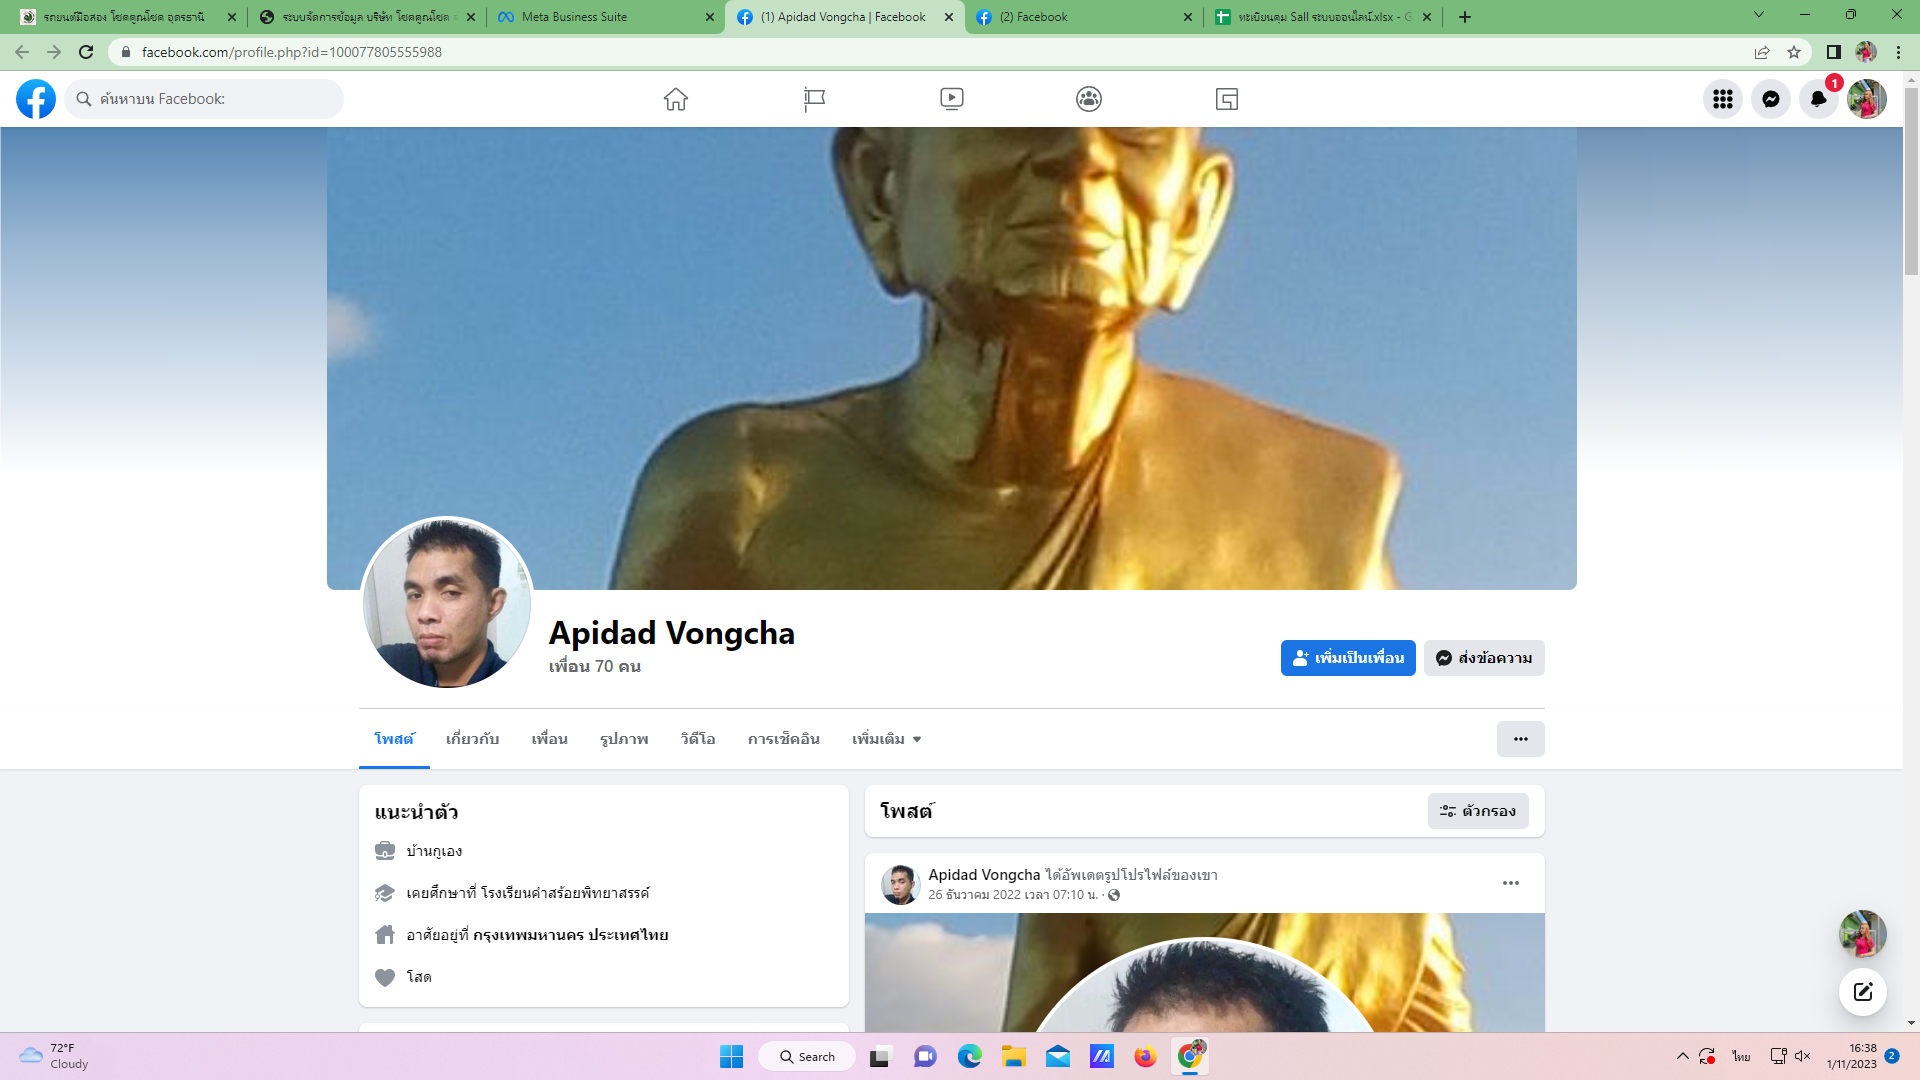This screenshot has height=1080, width=1920.
Task: Open post options three-dots menu
Action: [x=1510, y=883]
